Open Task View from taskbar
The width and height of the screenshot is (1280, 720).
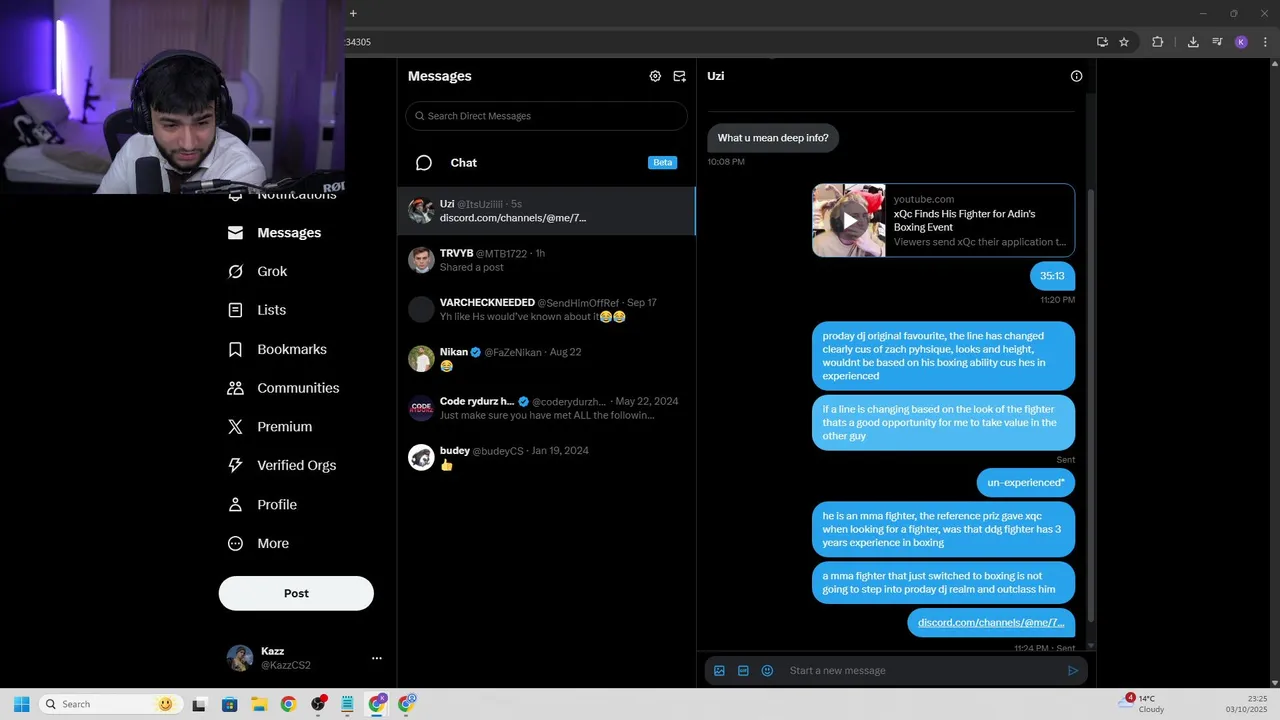point(199,704)
